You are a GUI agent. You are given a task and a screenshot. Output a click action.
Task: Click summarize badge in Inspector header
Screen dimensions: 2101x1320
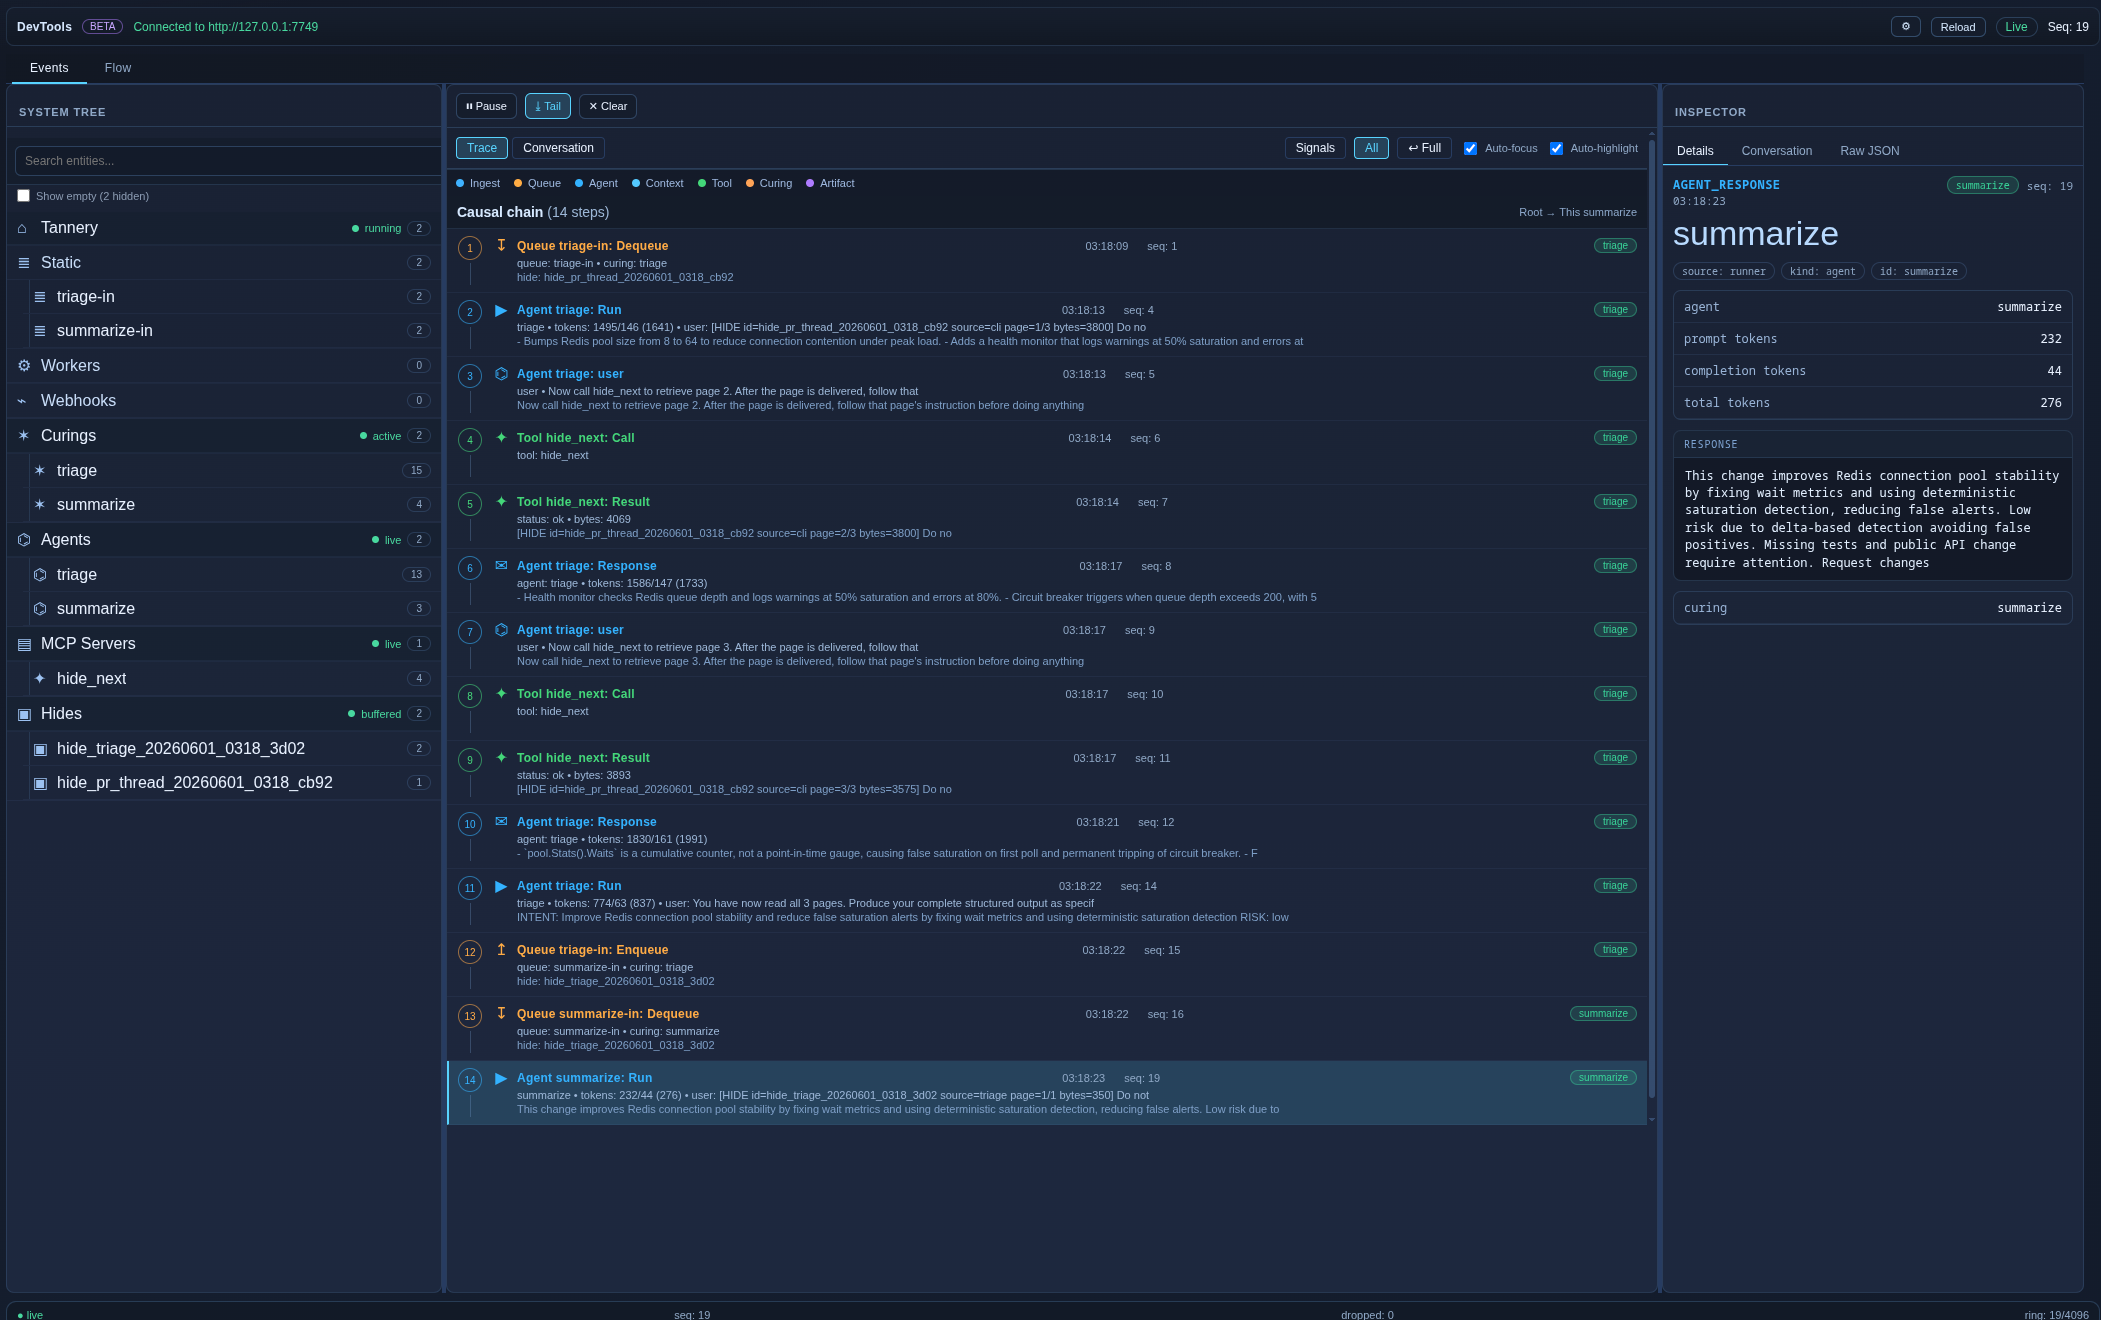(1982, 185)
